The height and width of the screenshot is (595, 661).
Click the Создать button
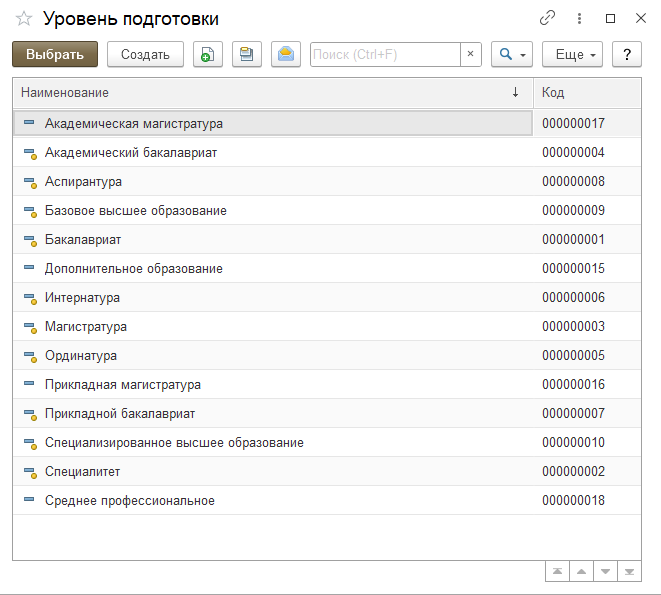tap(145, 54)
